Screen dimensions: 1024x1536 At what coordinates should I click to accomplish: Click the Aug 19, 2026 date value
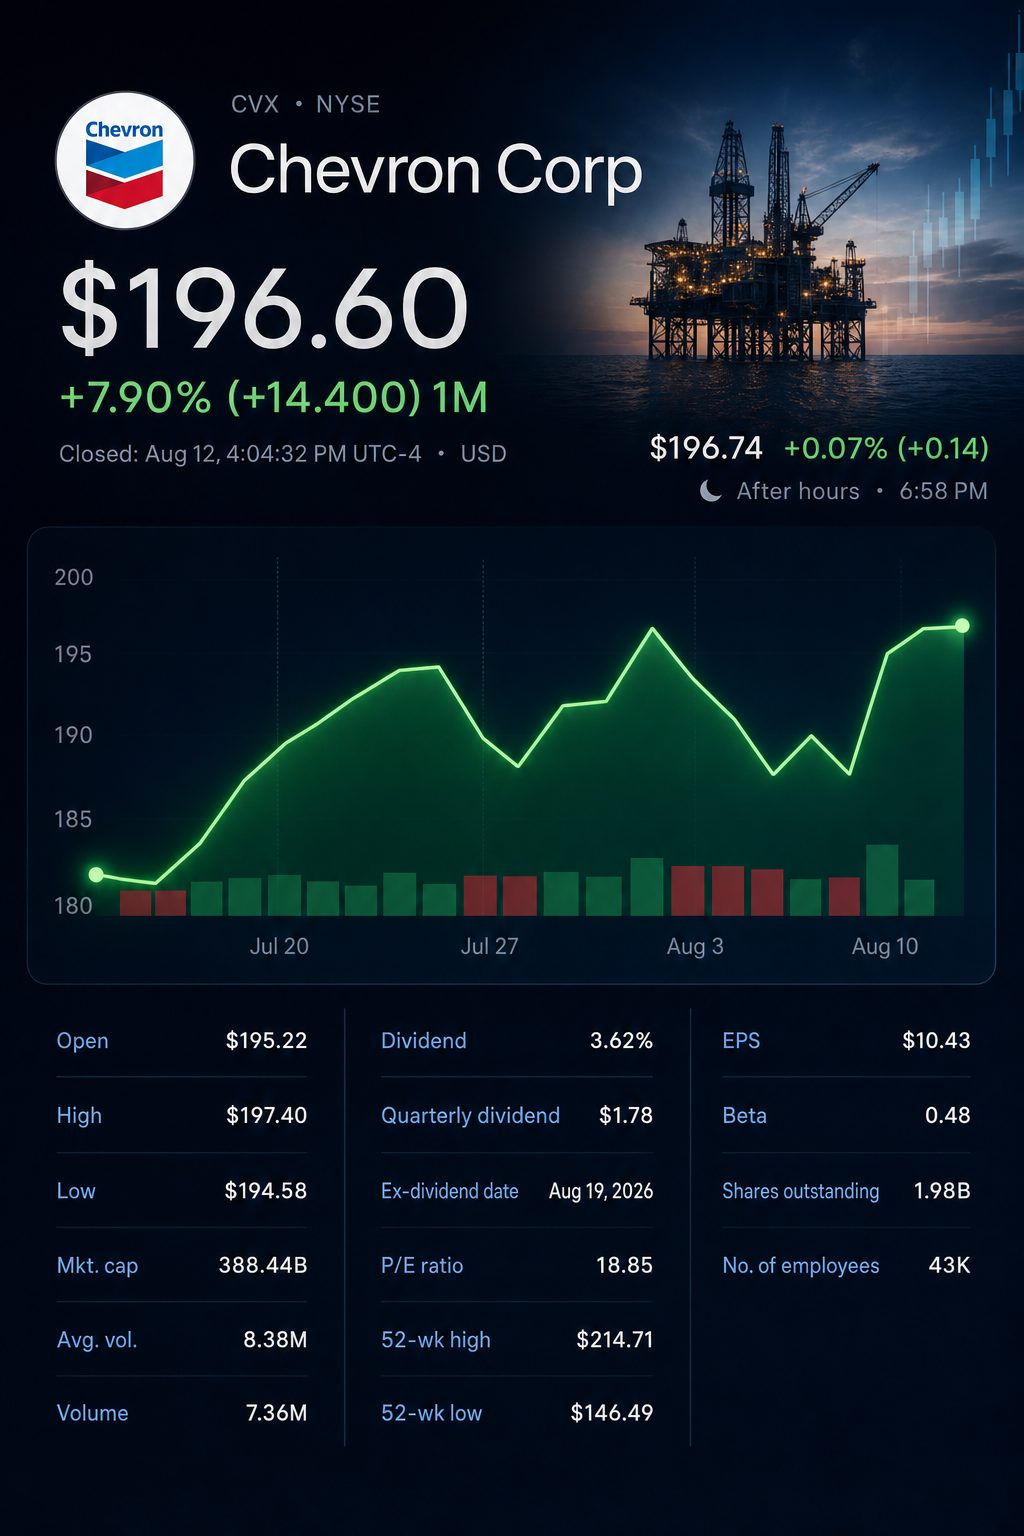pyautogui.click(x=601, y=1191)
